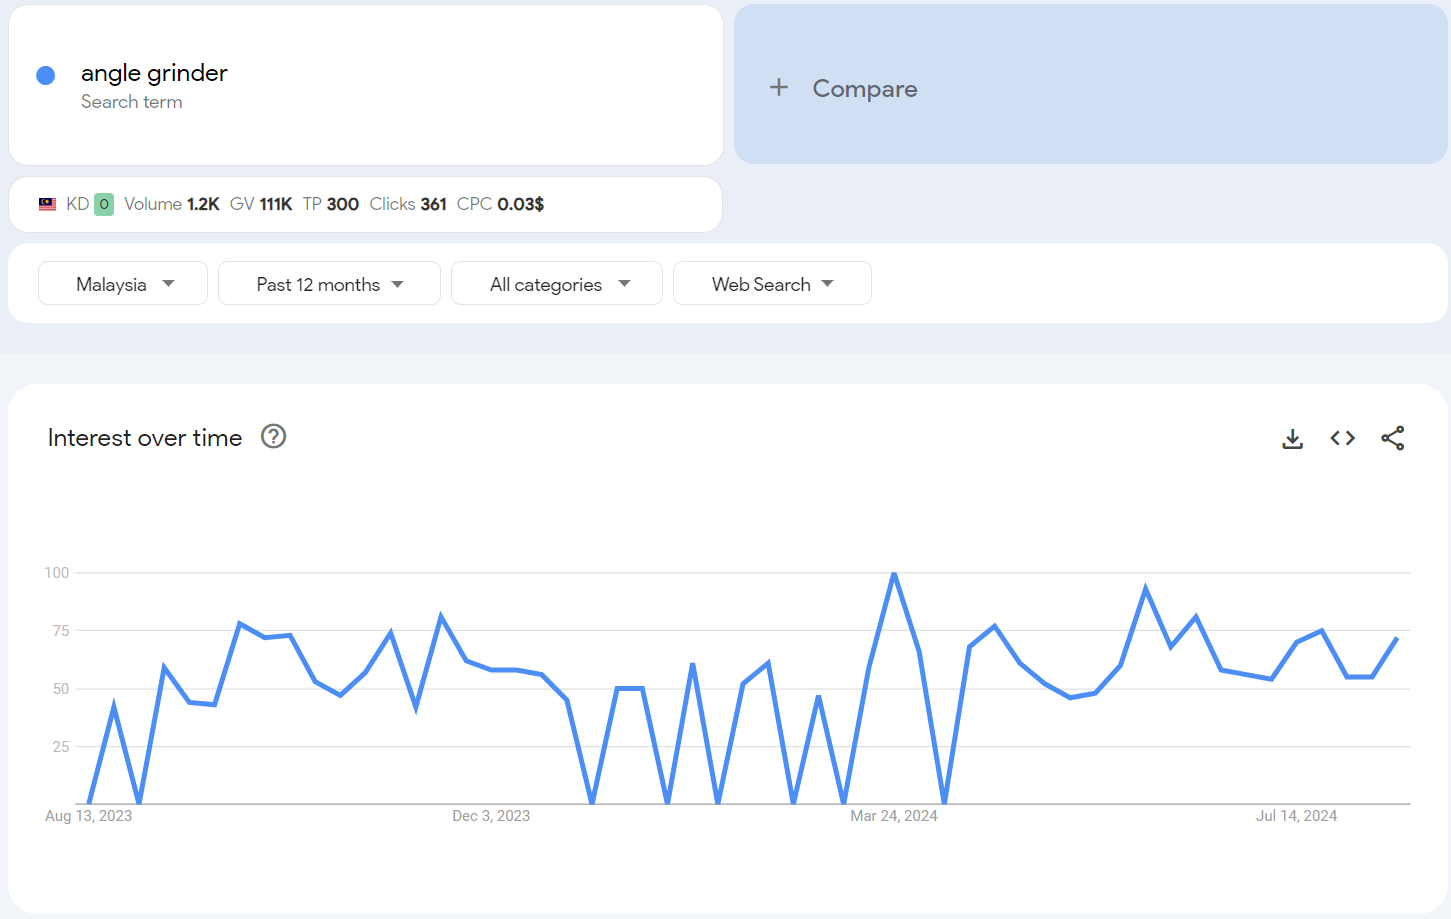Click the Dec 3, 2023 axis label

tap(491, 816)
